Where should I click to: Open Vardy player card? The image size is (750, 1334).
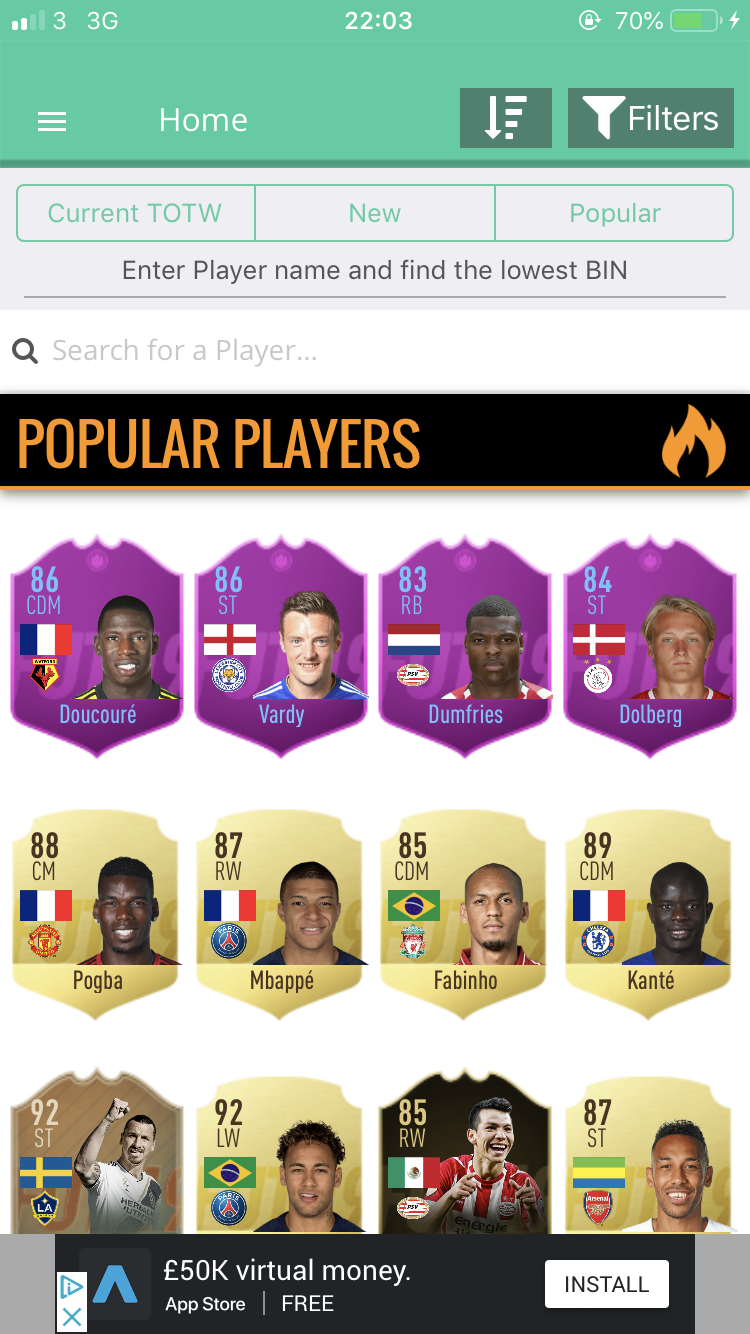click(281, 648)
